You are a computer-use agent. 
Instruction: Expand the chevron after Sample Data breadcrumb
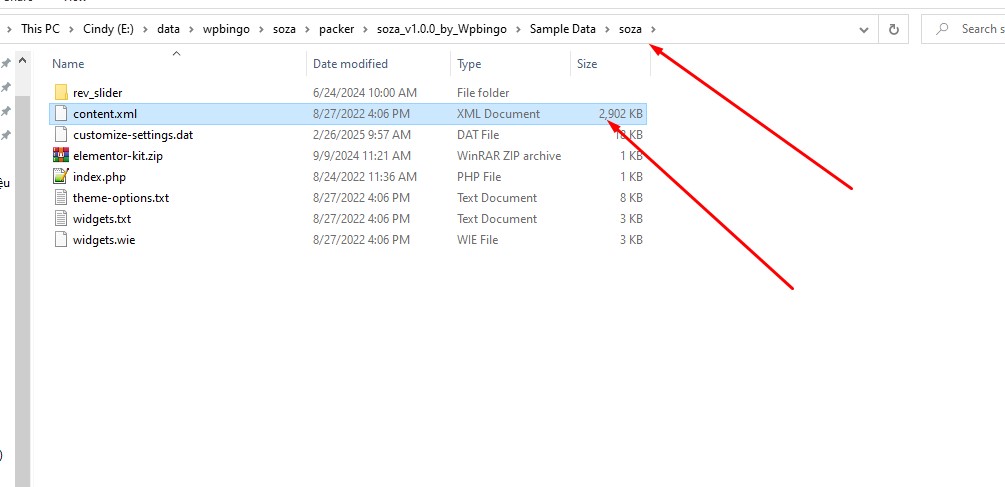(x=606, y=30)
